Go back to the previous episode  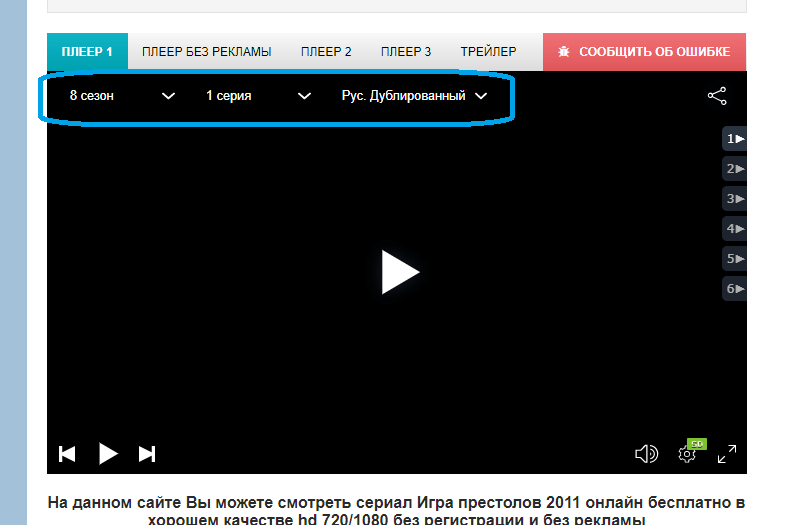point(67,454)
